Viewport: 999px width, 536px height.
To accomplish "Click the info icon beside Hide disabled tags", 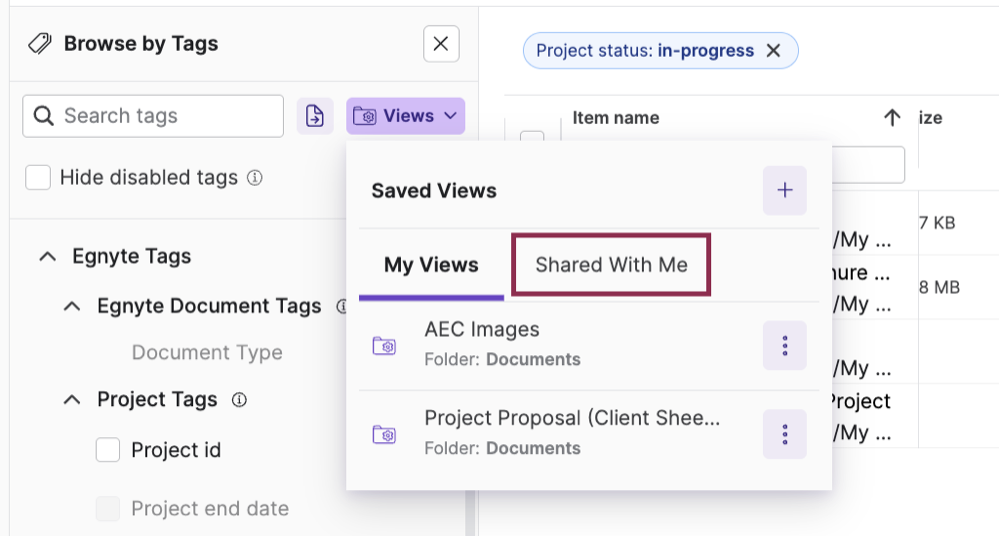I will pos(255,178).
